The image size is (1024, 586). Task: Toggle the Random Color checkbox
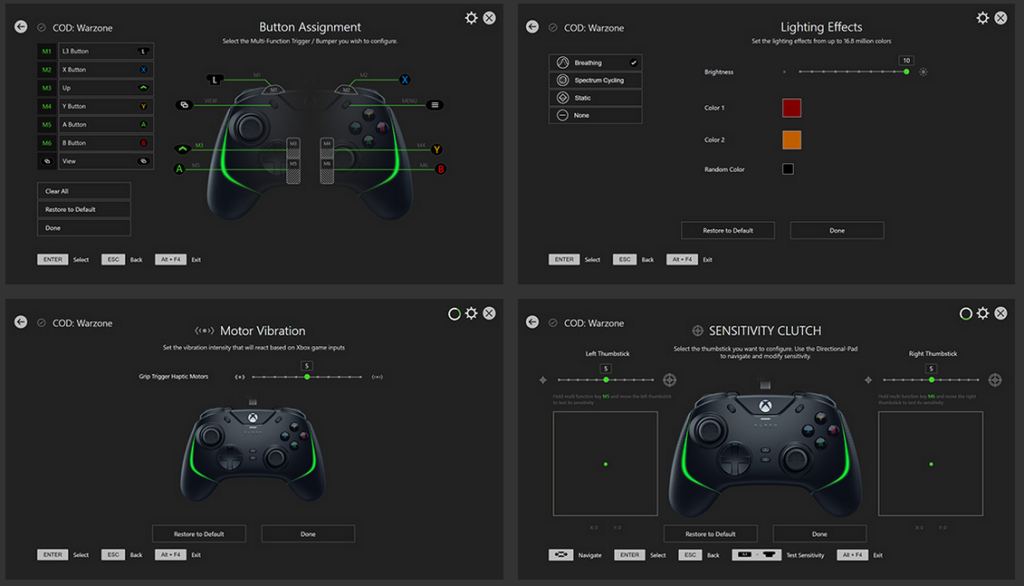click(788, 169)
